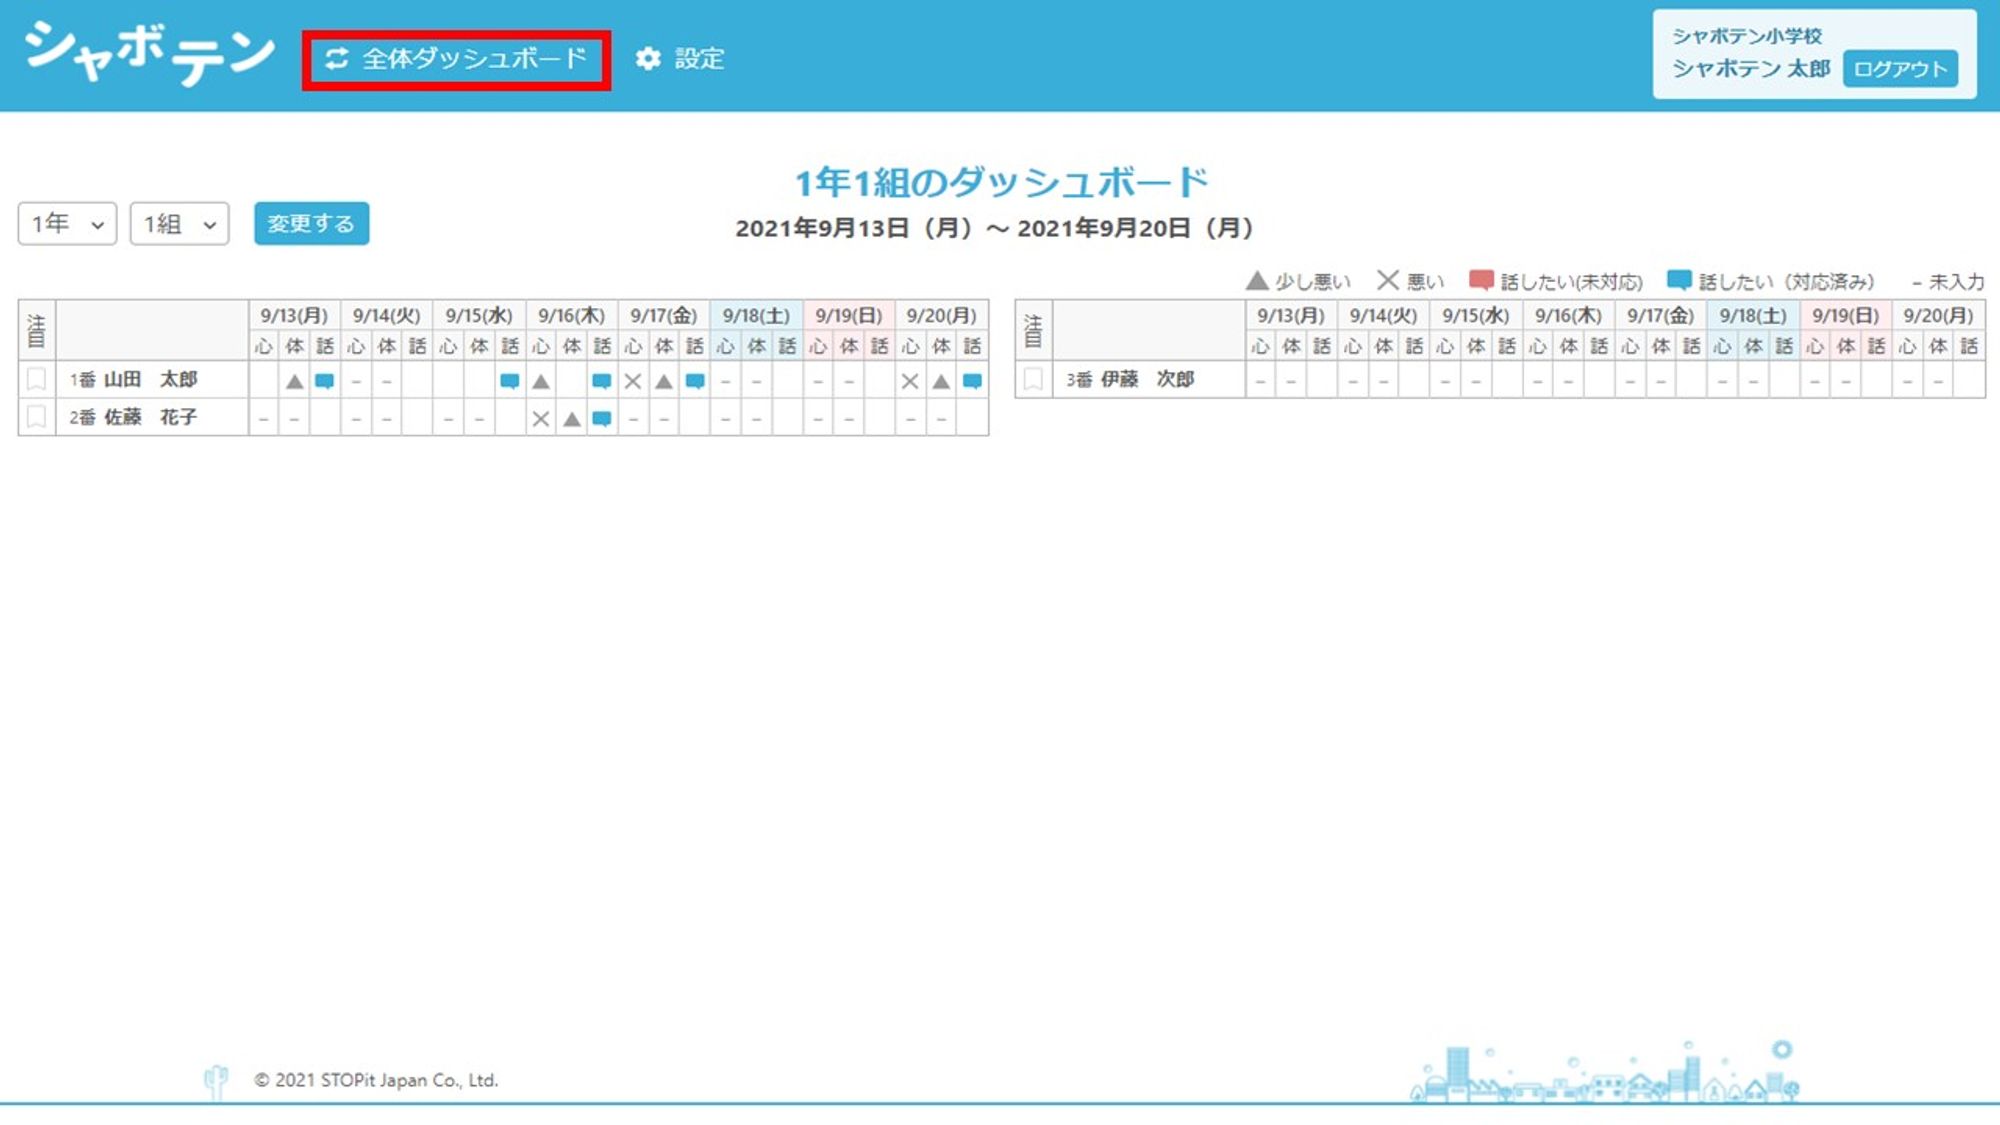Click 山田 太郎's 9/20 話 speech bubble
Screen dimensions: 2000x1125
tap(972, 381)
